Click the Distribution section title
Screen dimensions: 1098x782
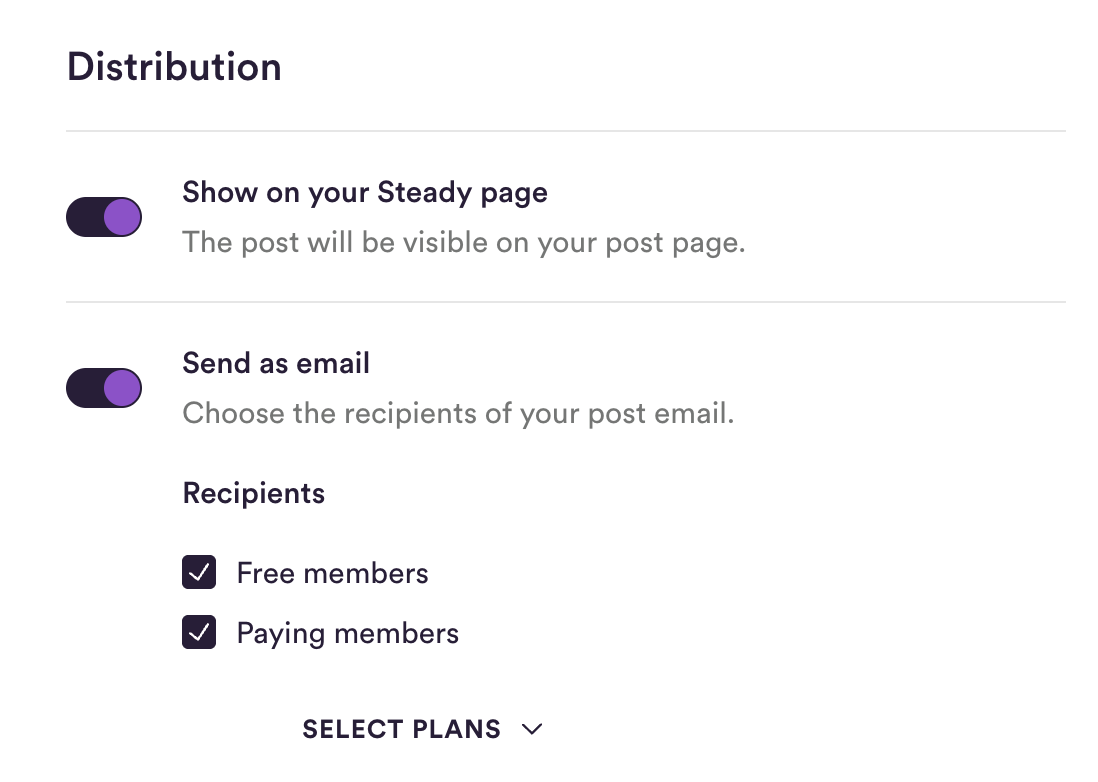pyautogui.click(x=174, y=67)
